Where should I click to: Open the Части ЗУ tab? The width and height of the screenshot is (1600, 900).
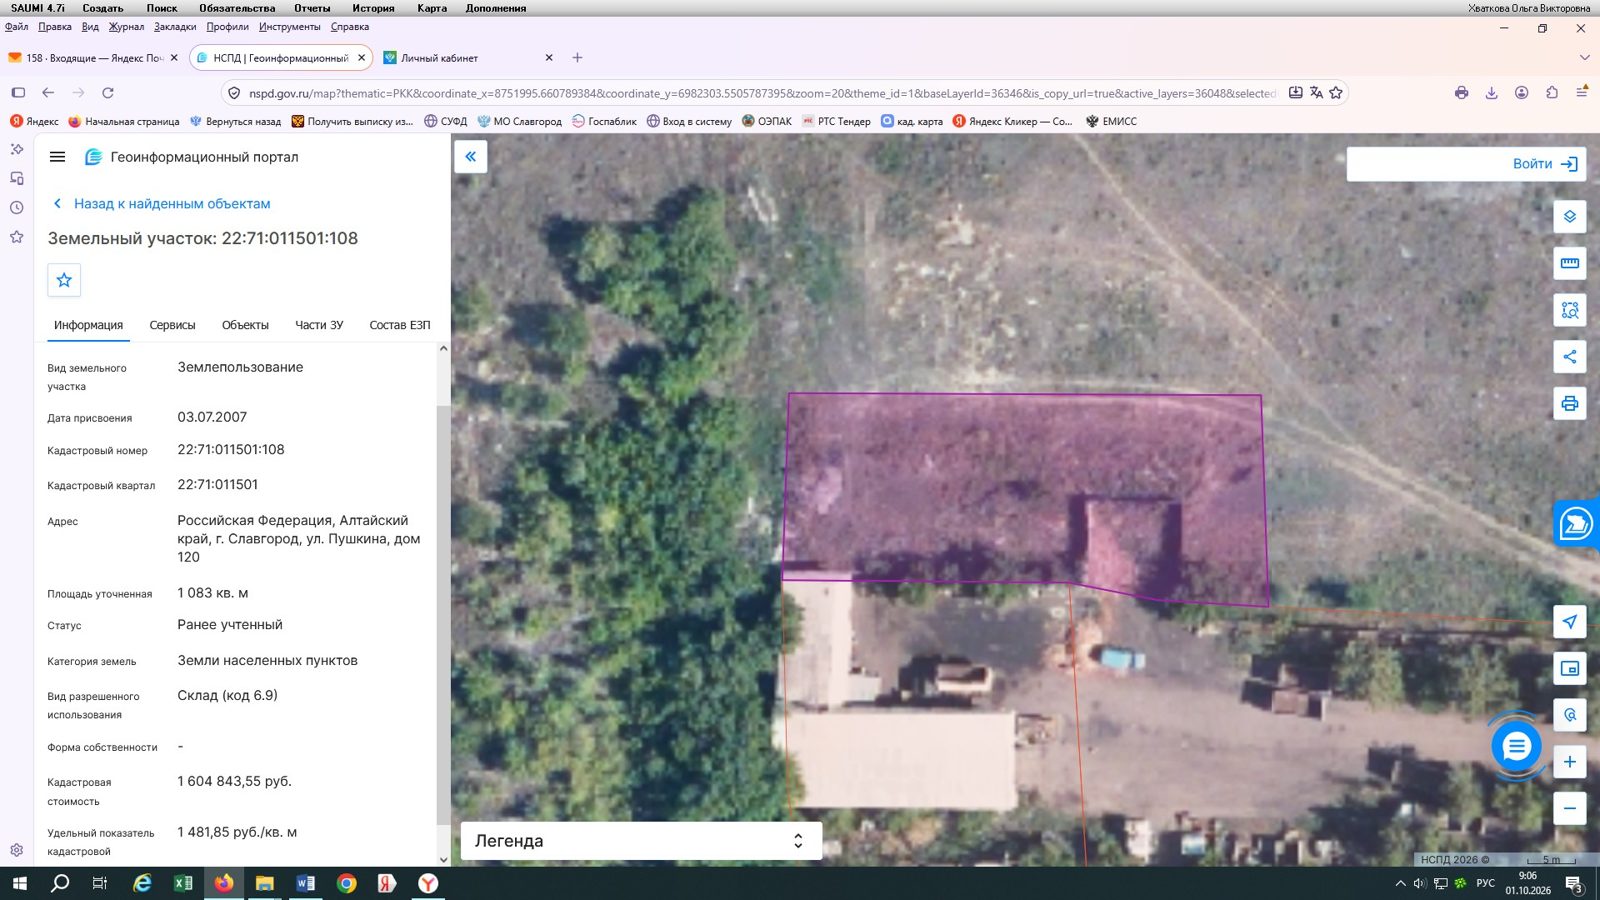319,325
